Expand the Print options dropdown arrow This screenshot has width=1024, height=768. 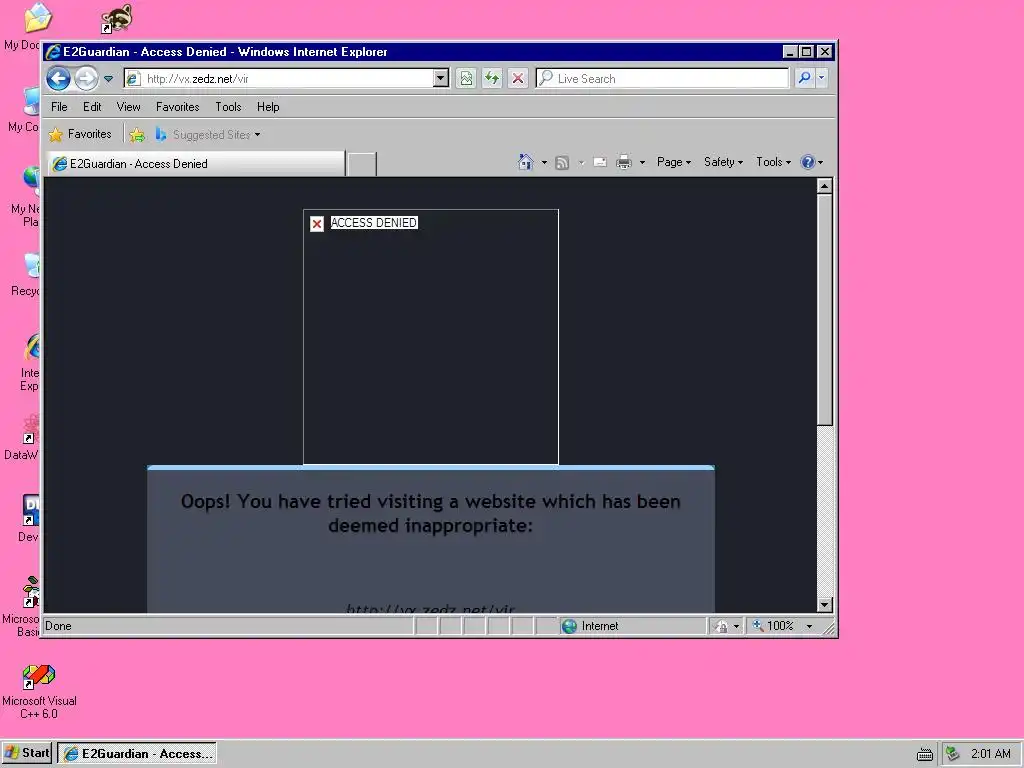(642, 162)
